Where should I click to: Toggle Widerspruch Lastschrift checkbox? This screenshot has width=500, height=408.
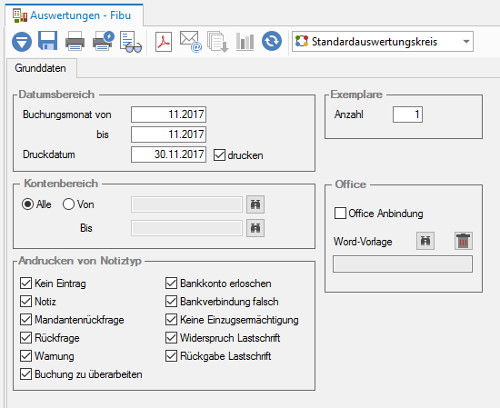171,338
